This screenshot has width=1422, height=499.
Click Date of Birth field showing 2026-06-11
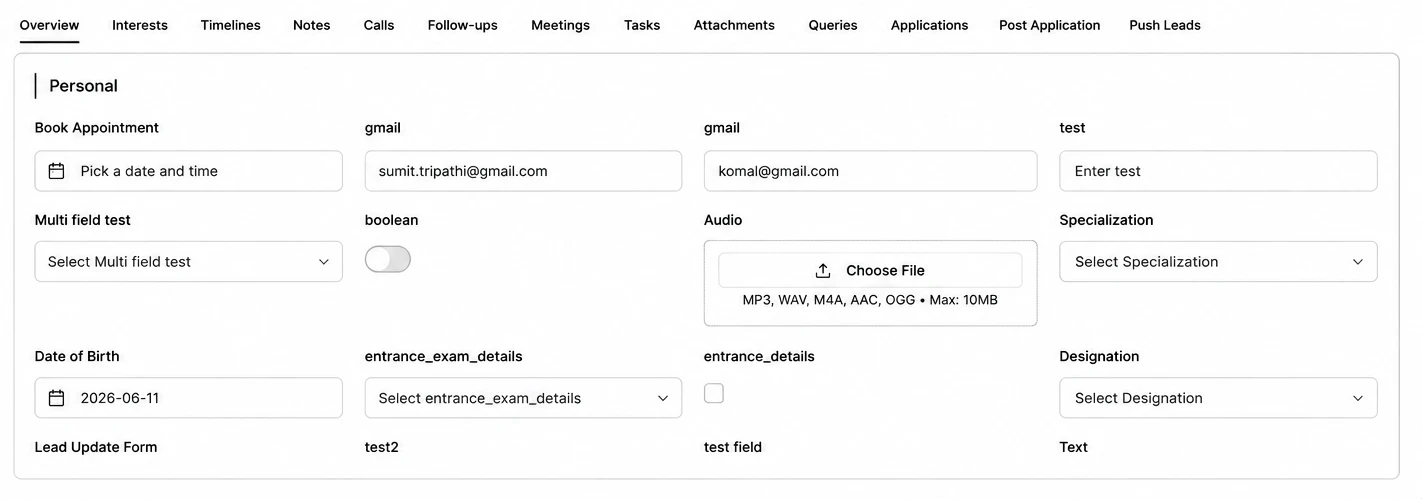coord(189,398)
